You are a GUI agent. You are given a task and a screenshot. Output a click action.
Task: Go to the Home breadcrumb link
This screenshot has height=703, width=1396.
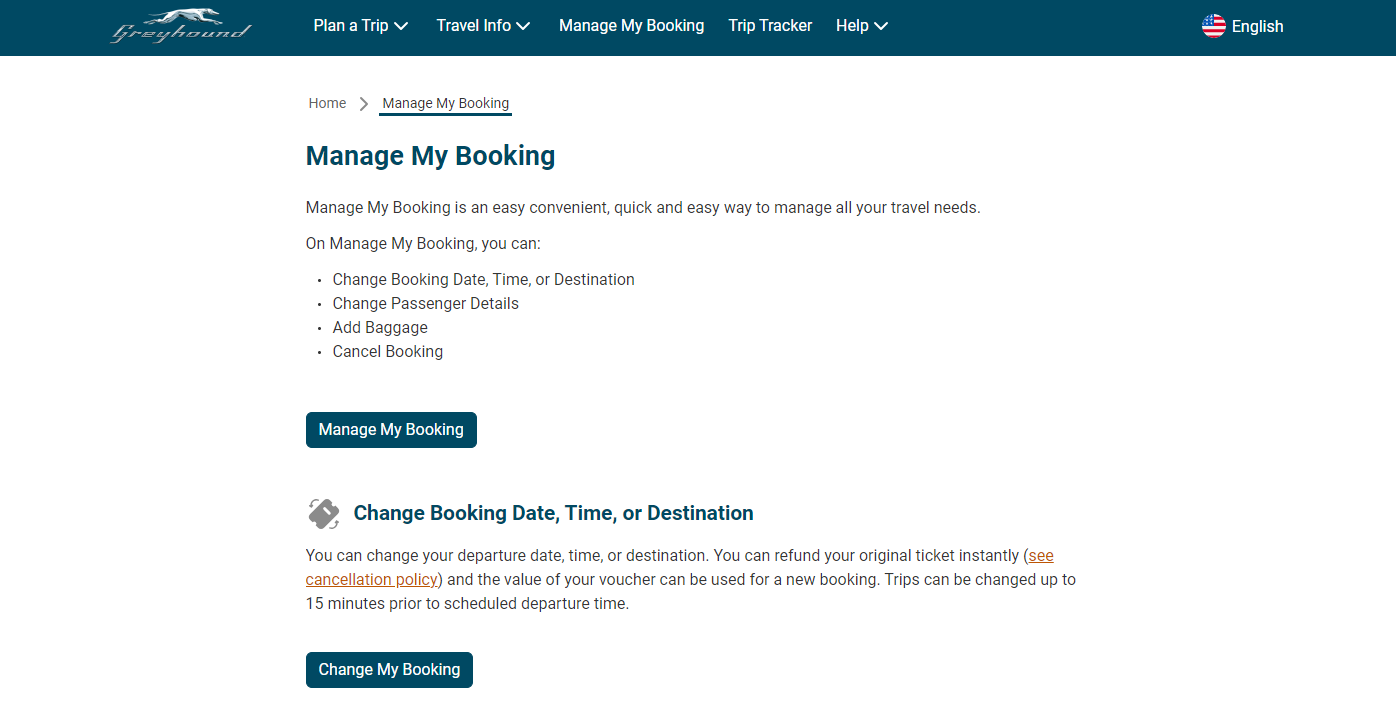[x=327, y=103]
